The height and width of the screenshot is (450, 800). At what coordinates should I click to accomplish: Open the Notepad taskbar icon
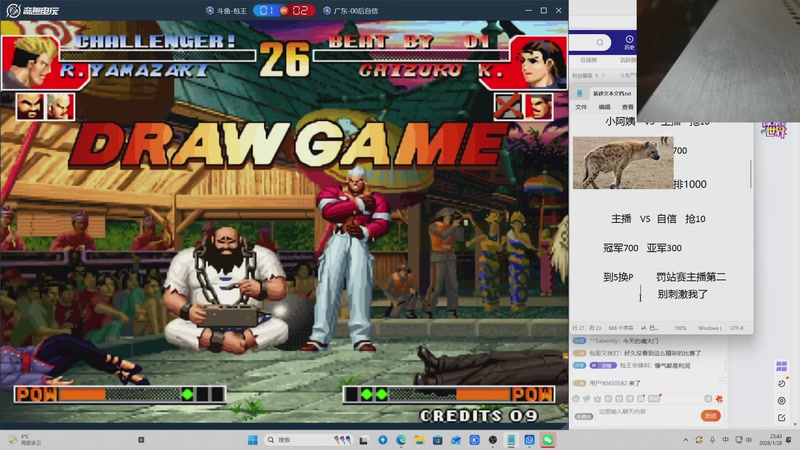511,440
